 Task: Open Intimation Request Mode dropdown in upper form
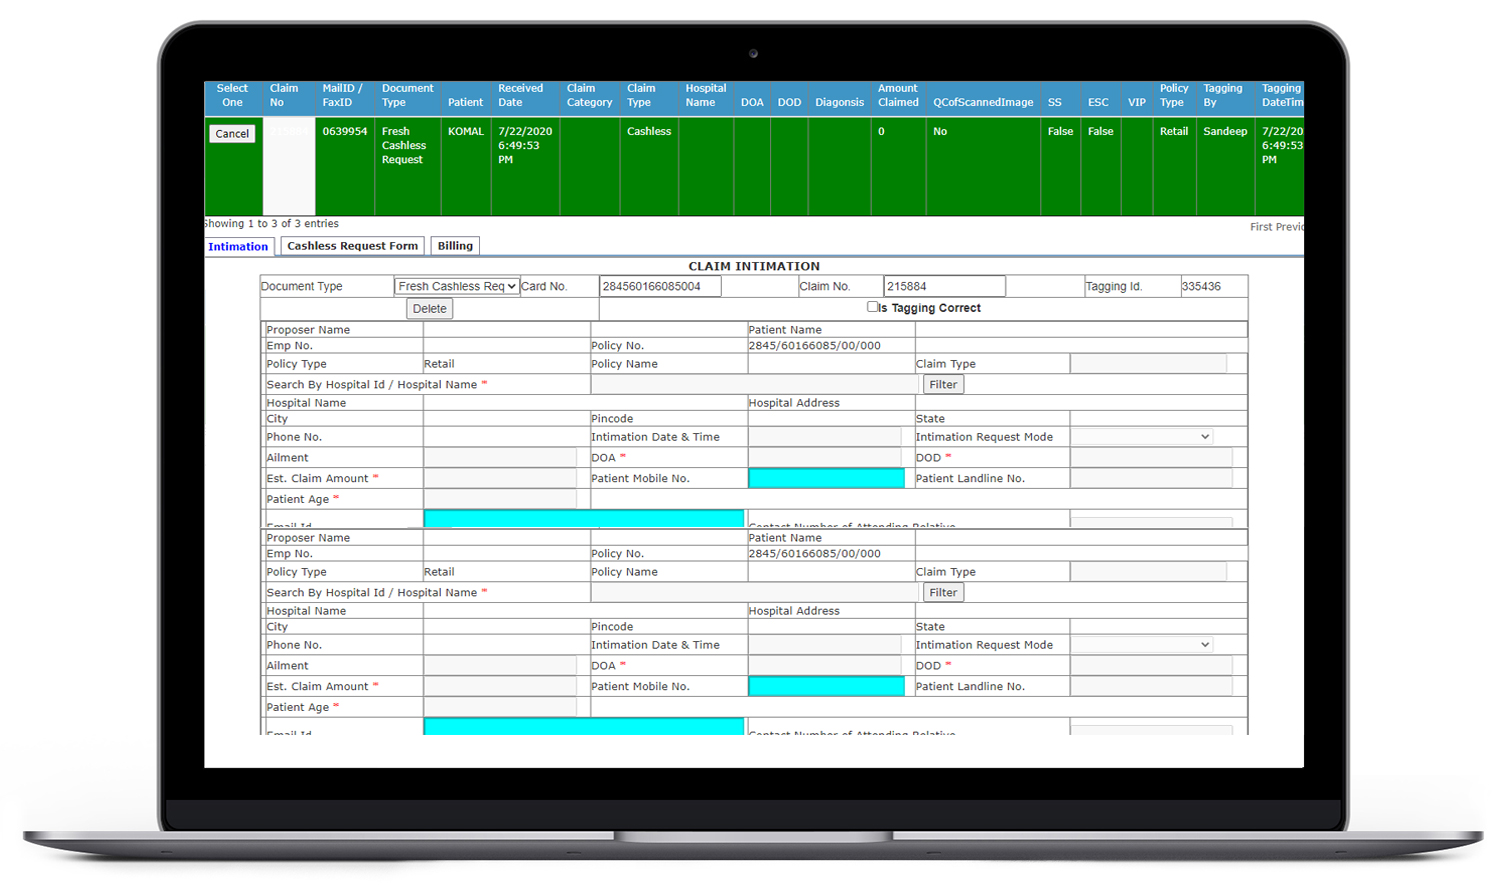point(1141,437)
